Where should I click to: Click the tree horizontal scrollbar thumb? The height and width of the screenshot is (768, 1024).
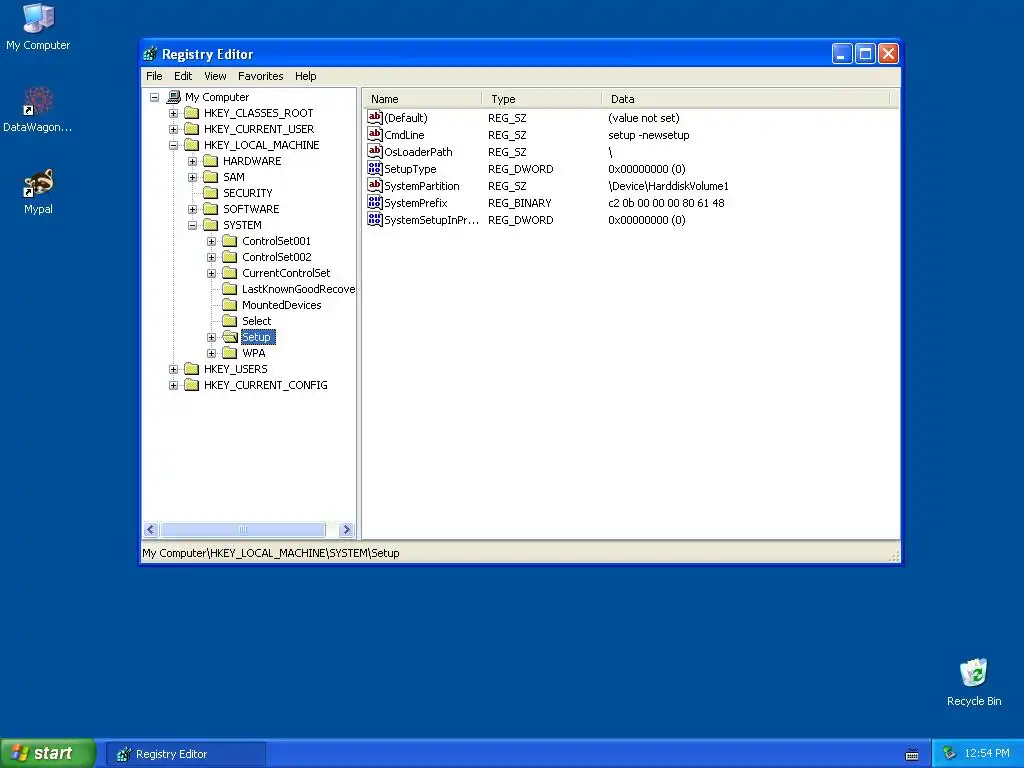[x=243, y=530]
